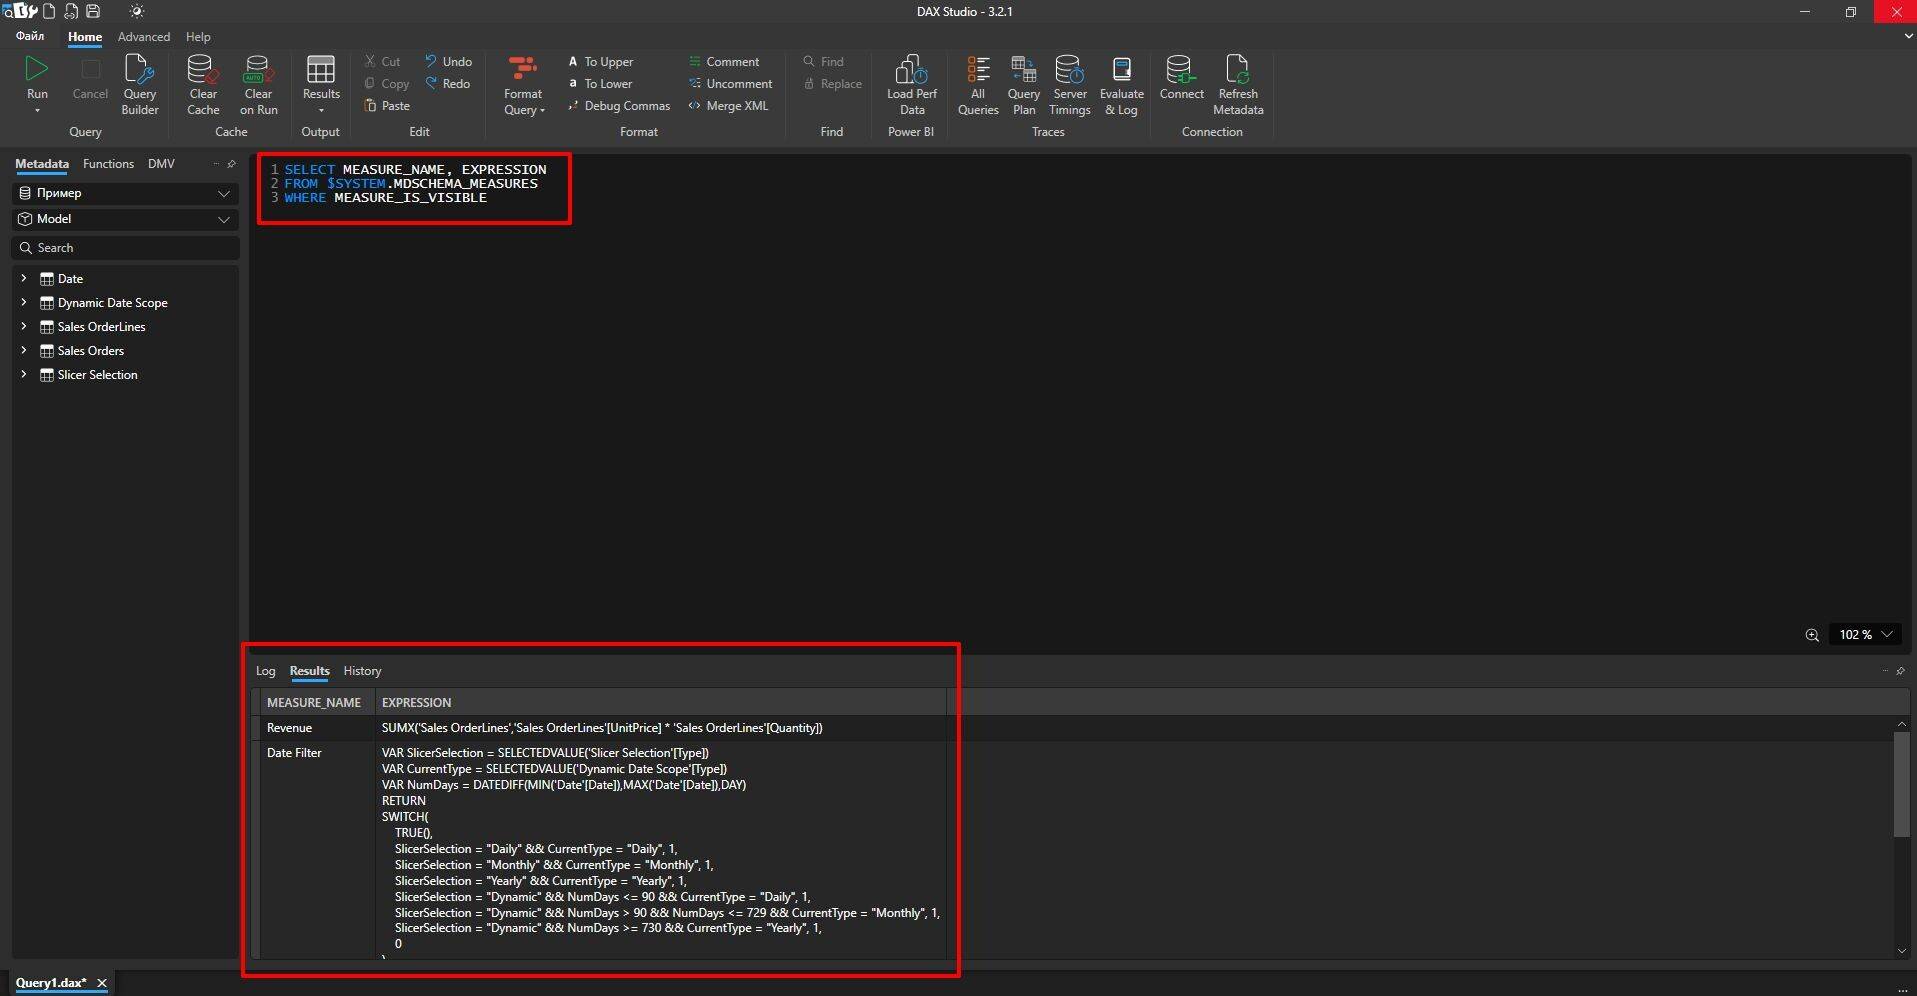
Task: Switch to the Log output tab
Action: [265, 671]
